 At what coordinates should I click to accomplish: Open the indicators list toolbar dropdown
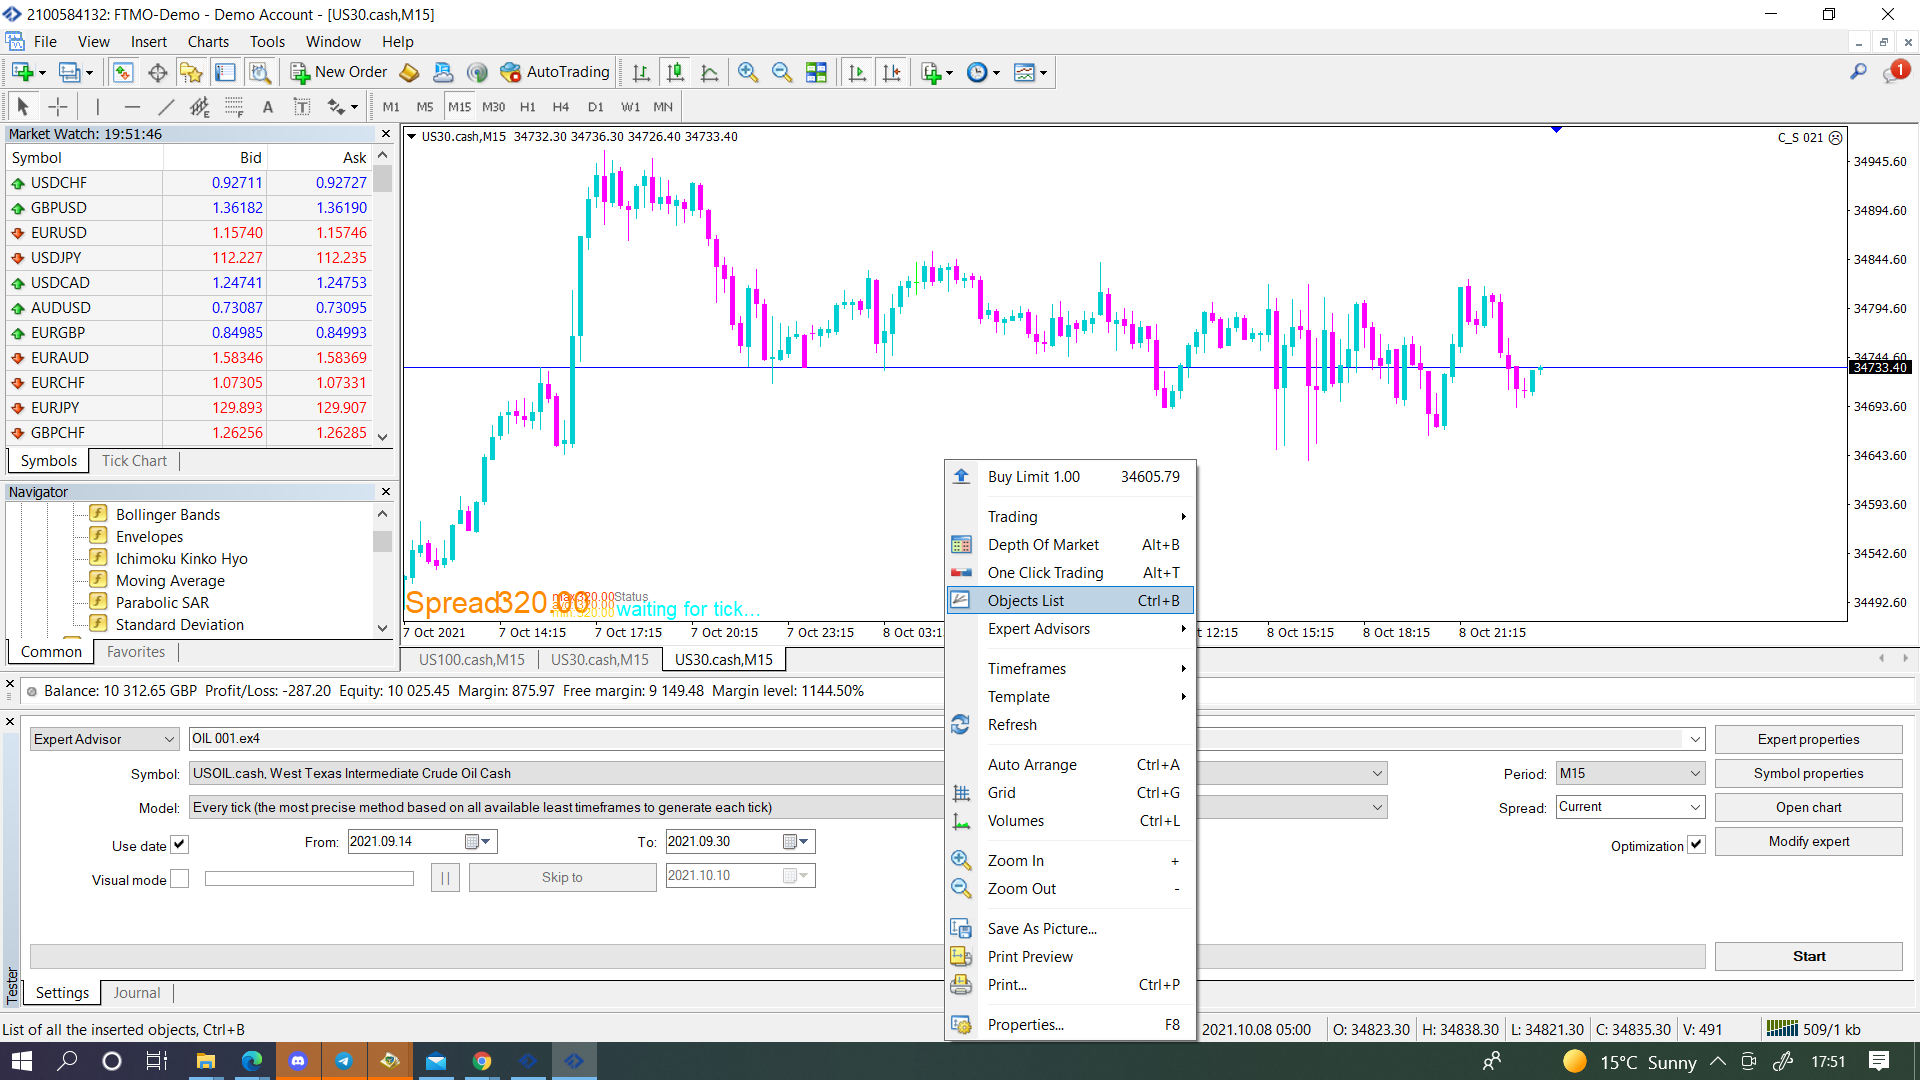click(949, 72)
